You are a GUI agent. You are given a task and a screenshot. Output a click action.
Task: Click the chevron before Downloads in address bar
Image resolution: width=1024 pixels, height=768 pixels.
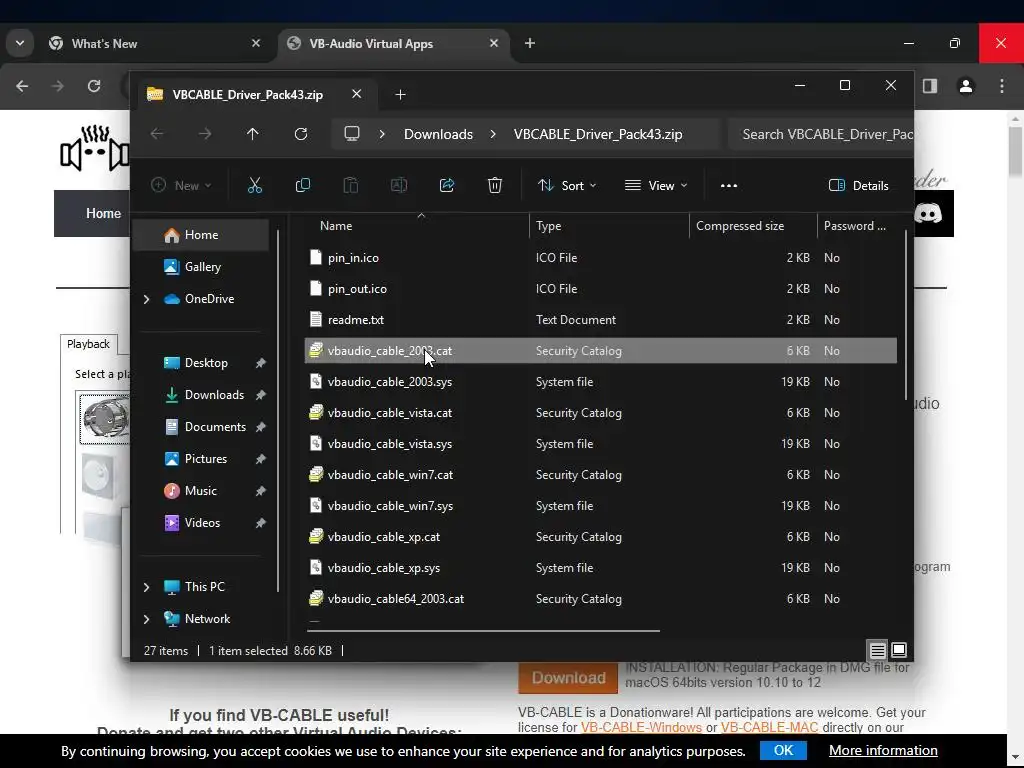[x=382, y=134]
